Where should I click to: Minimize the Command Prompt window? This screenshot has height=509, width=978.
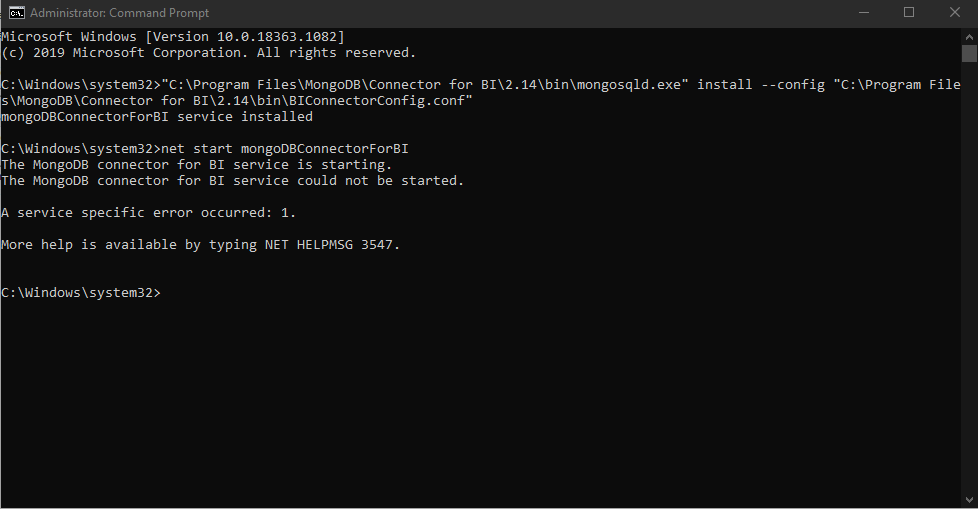pyautogui.click(x=863, y=13)
